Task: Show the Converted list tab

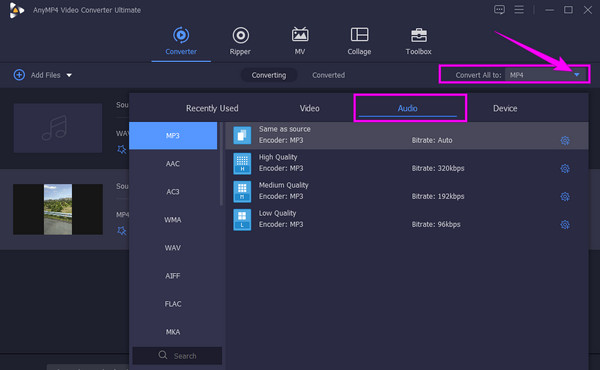Action: 328,75
